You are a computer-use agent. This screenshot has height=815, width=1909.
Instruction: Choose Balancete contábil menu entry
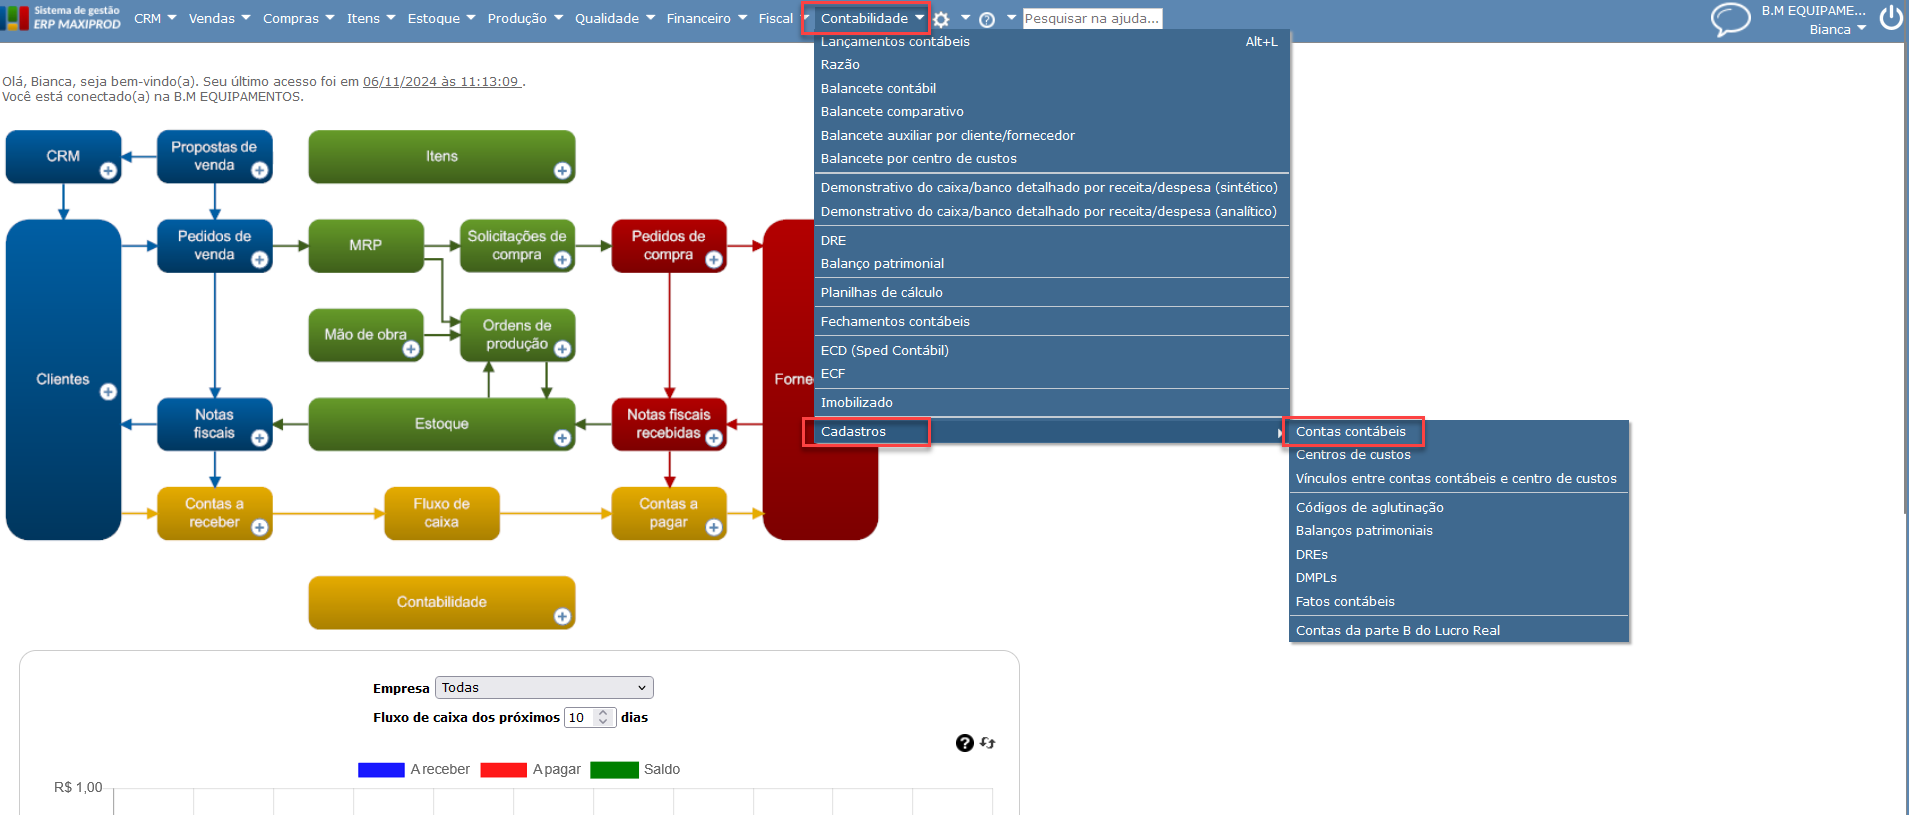click(1049, 89)
